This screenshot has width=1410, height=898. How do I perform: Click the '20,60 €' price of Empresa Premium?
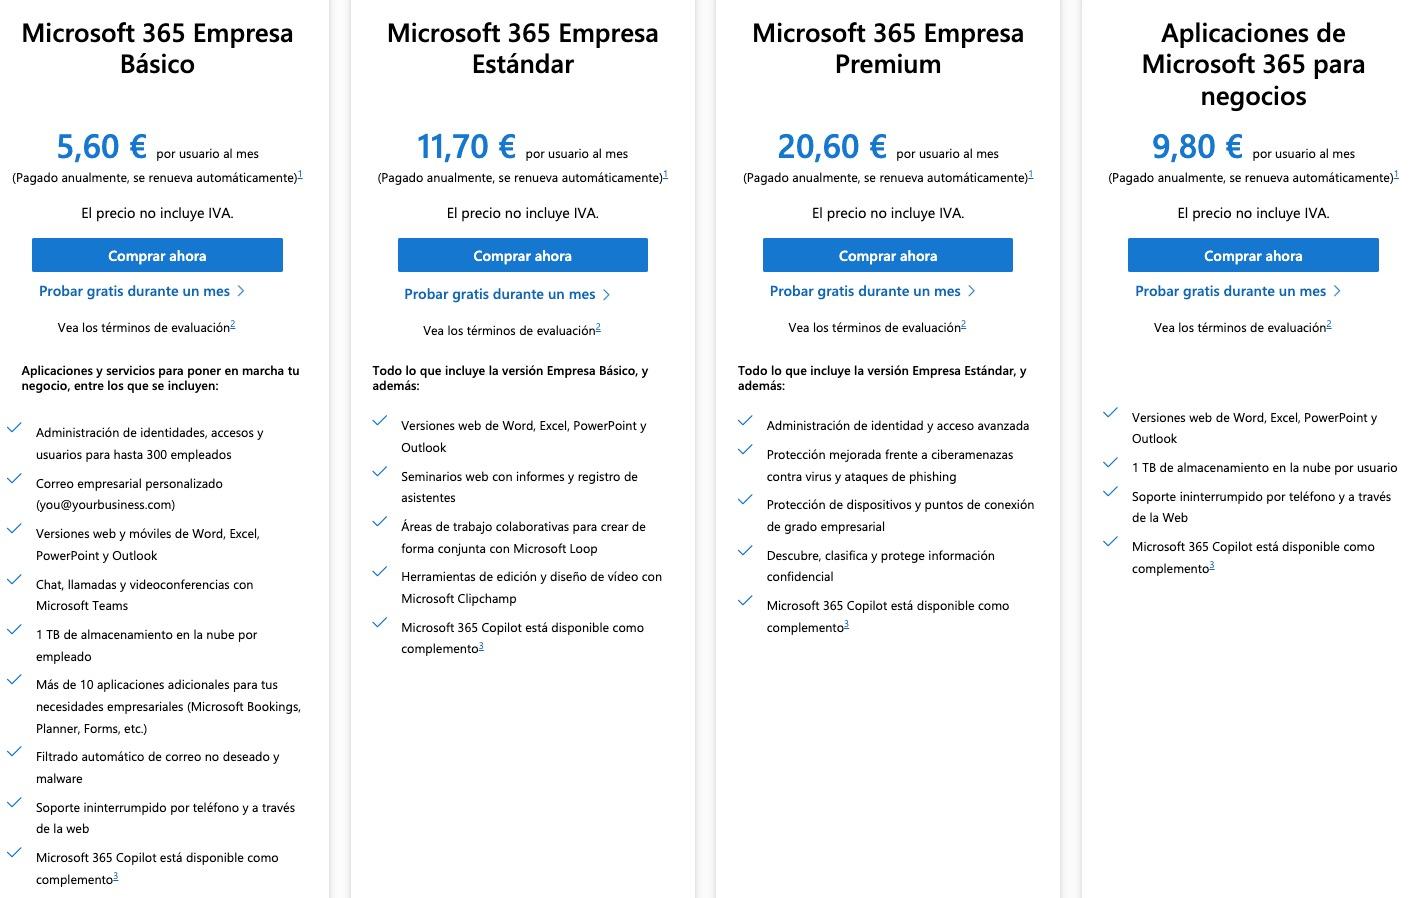(831, 146)
